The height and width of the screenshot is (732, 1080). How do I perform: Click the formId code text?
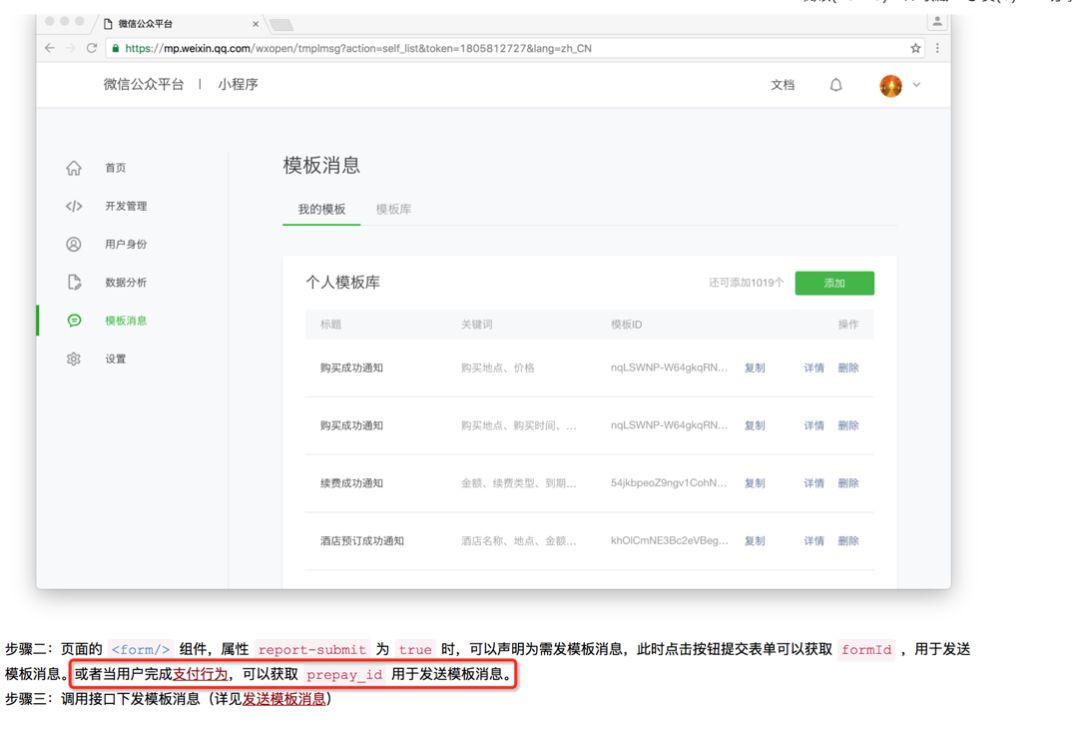[x=866, y=649]
